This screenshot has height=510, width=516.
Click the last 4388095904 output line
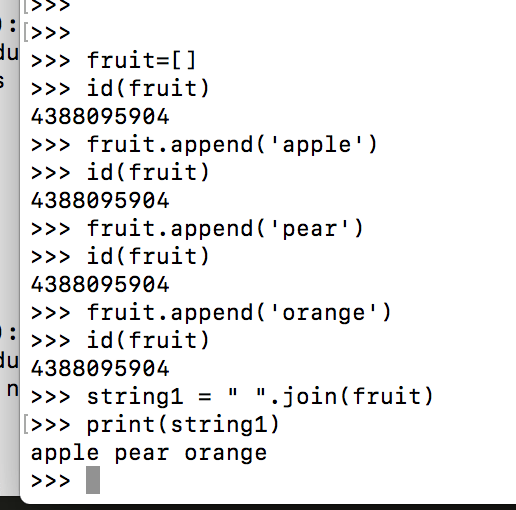(x=100, y=369)
